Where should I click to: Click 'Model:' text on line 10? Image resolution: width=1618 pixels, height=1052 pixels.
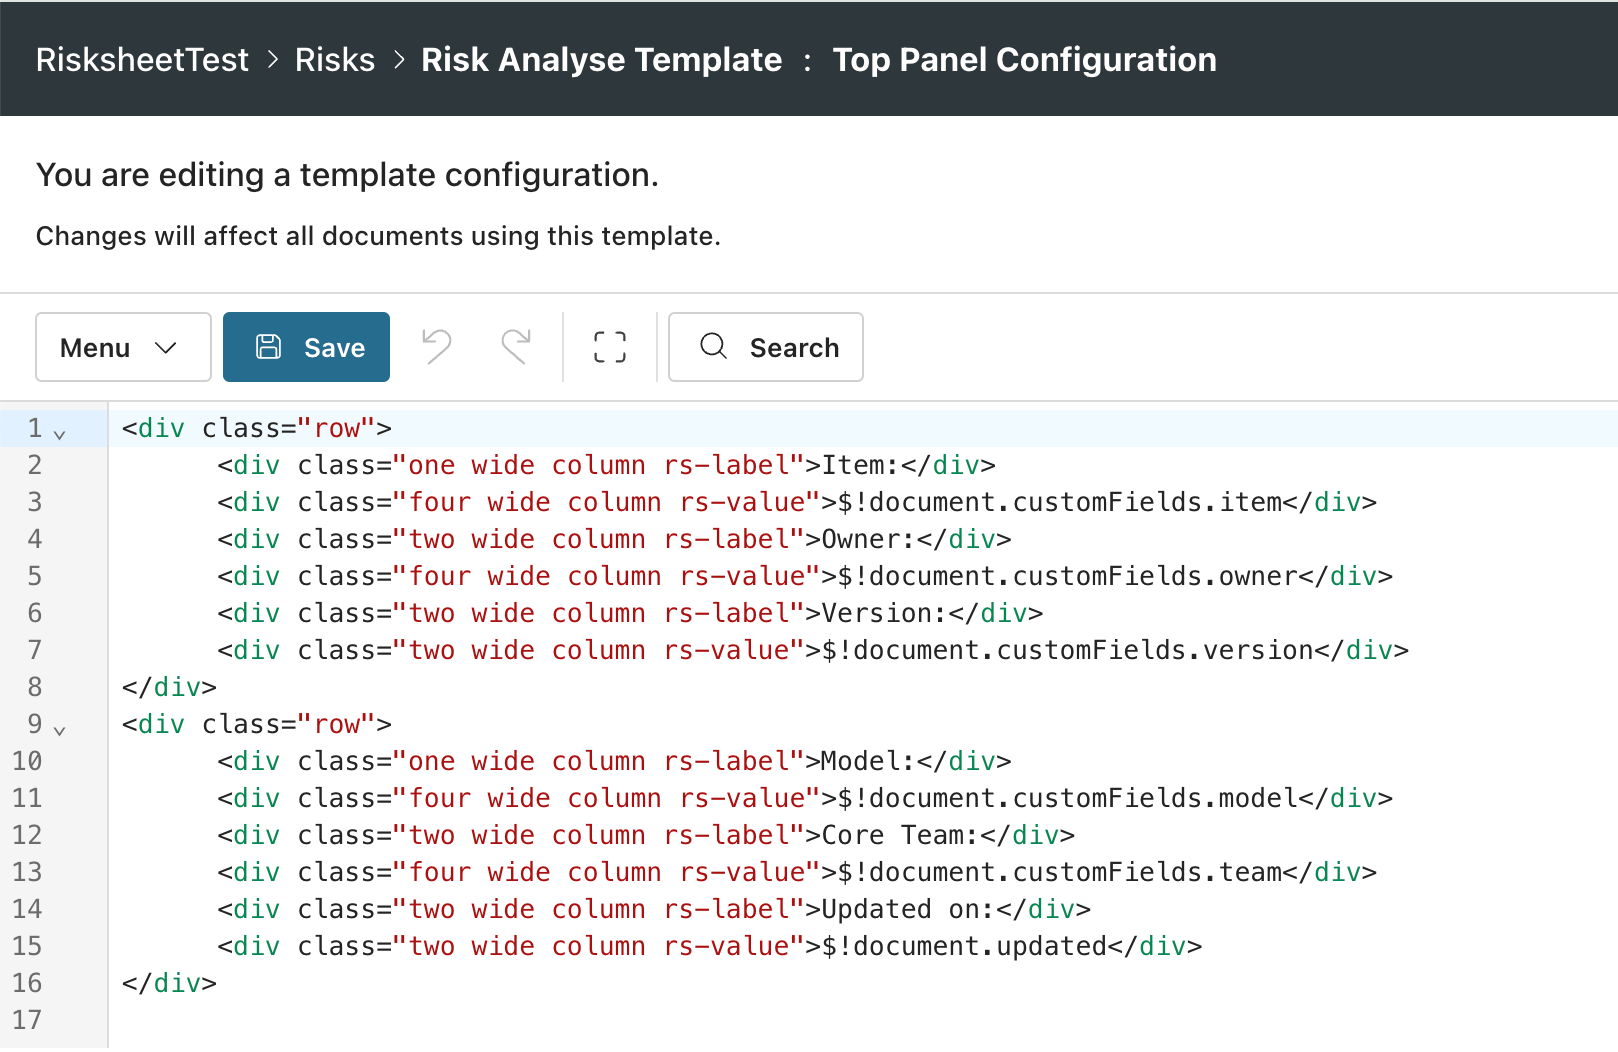(869, 761)
